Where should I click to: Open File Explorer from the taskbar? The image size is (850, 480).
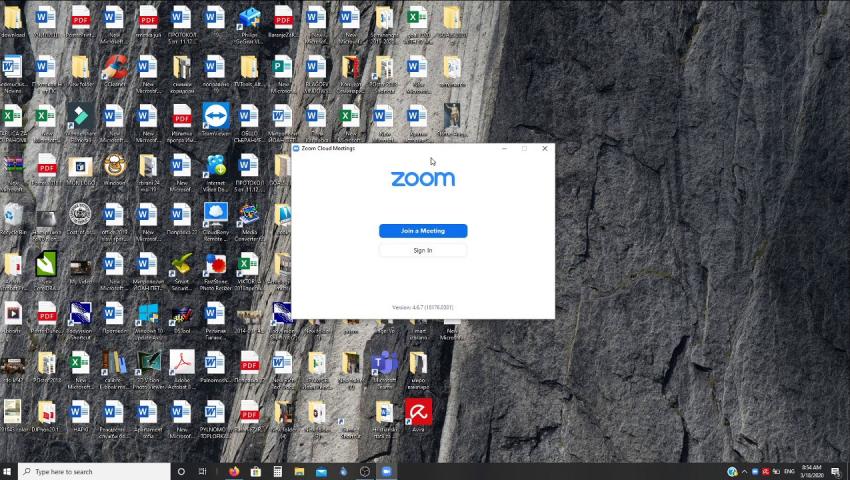pyautogui.click(x=299, y=471)
